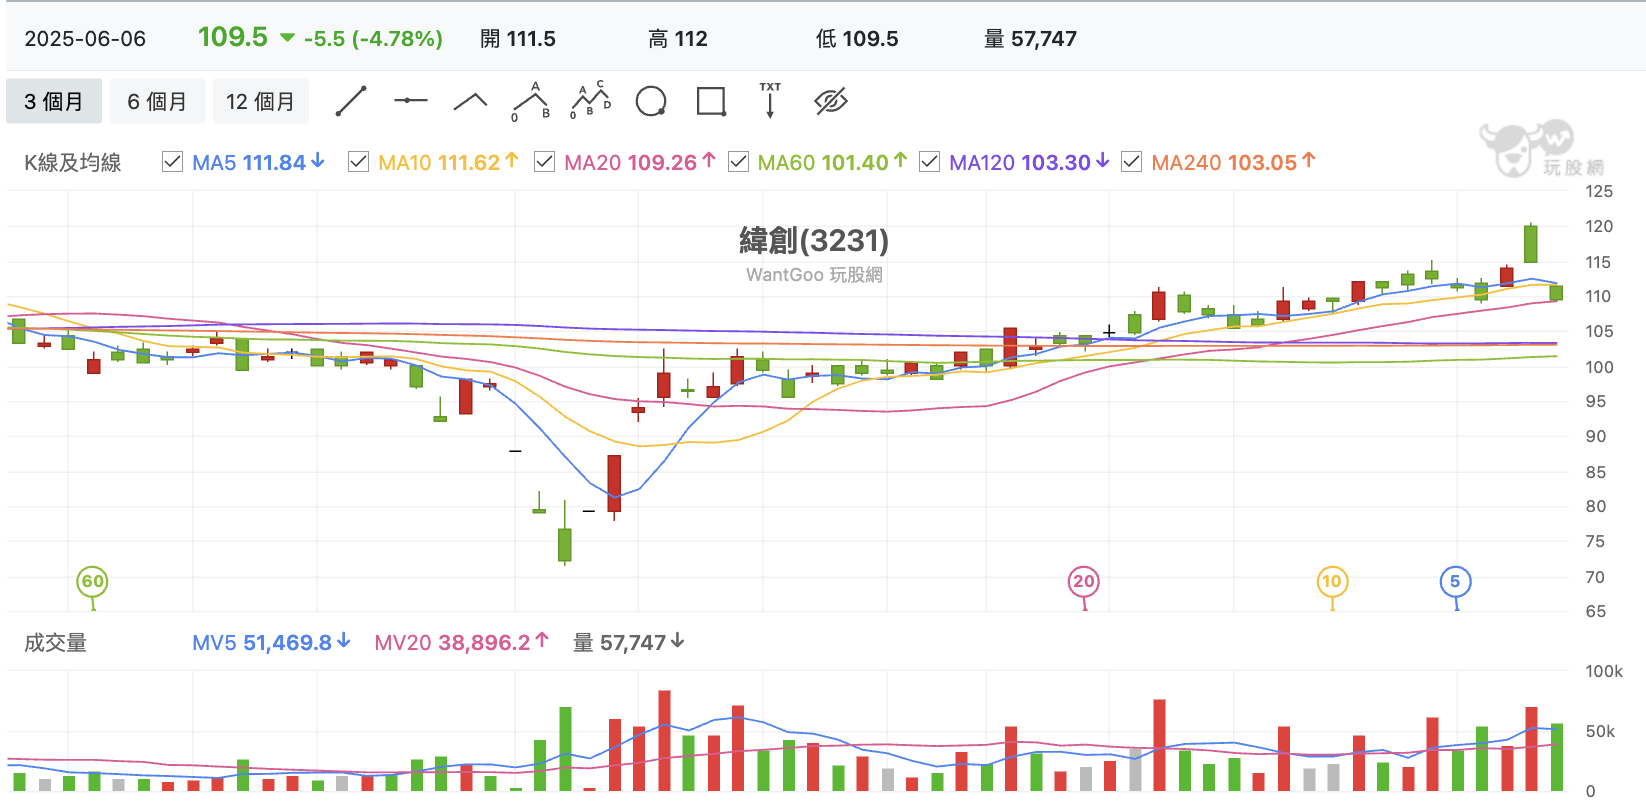Uncheck the MA60 moving average checkbox

click(738, 162)
